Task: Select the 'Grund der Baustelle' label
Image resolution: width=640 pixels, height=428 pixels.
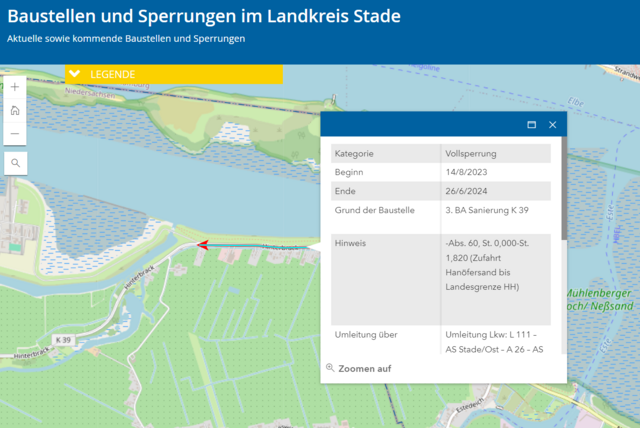Action: pyautogui.click(x=375, y=210)
